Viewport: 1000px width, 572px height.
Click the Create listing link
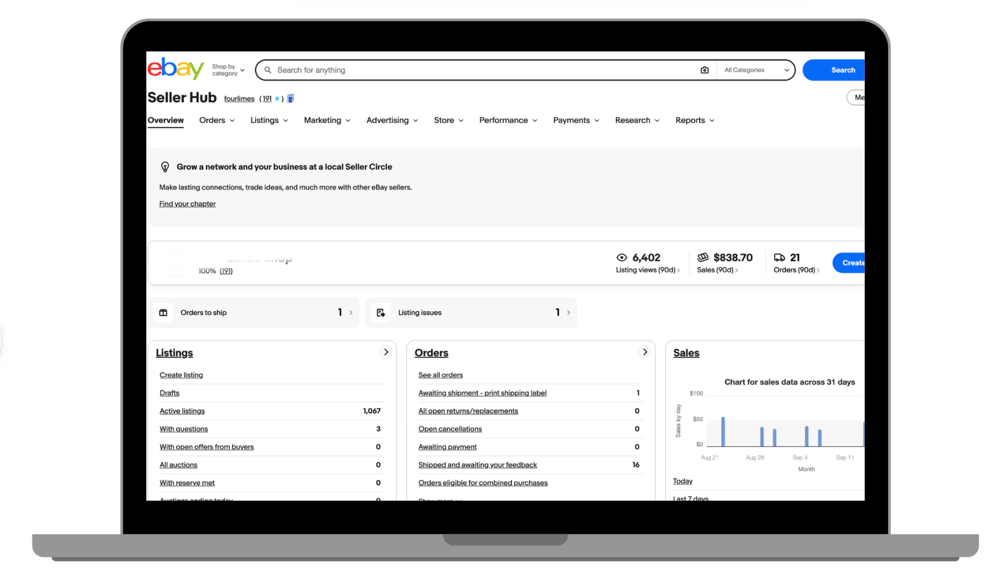181,375
